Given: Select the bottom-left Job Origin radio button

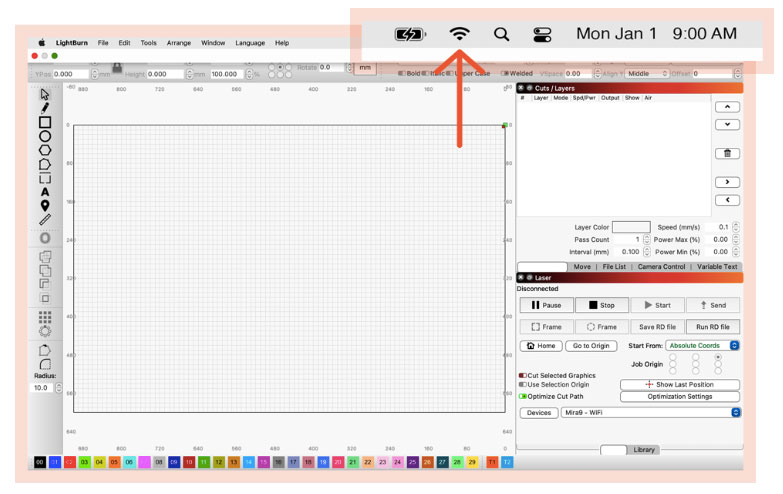Looking at the screenshot, I should 673,371.
